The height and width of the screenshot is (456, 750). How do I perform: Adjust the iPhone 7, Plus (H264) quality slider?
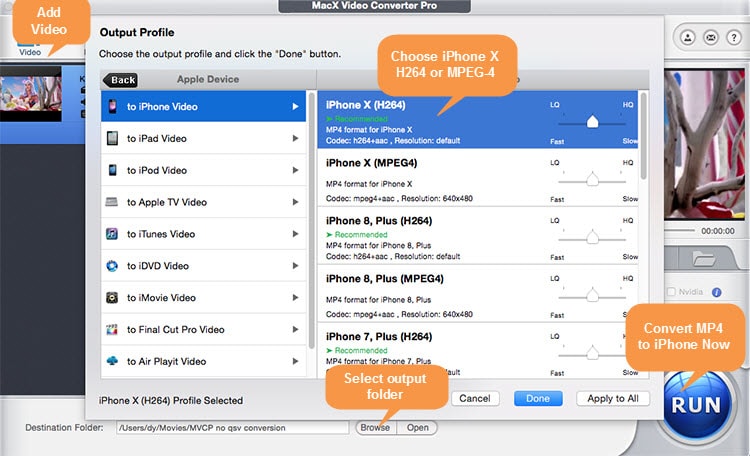pos(592,353)
